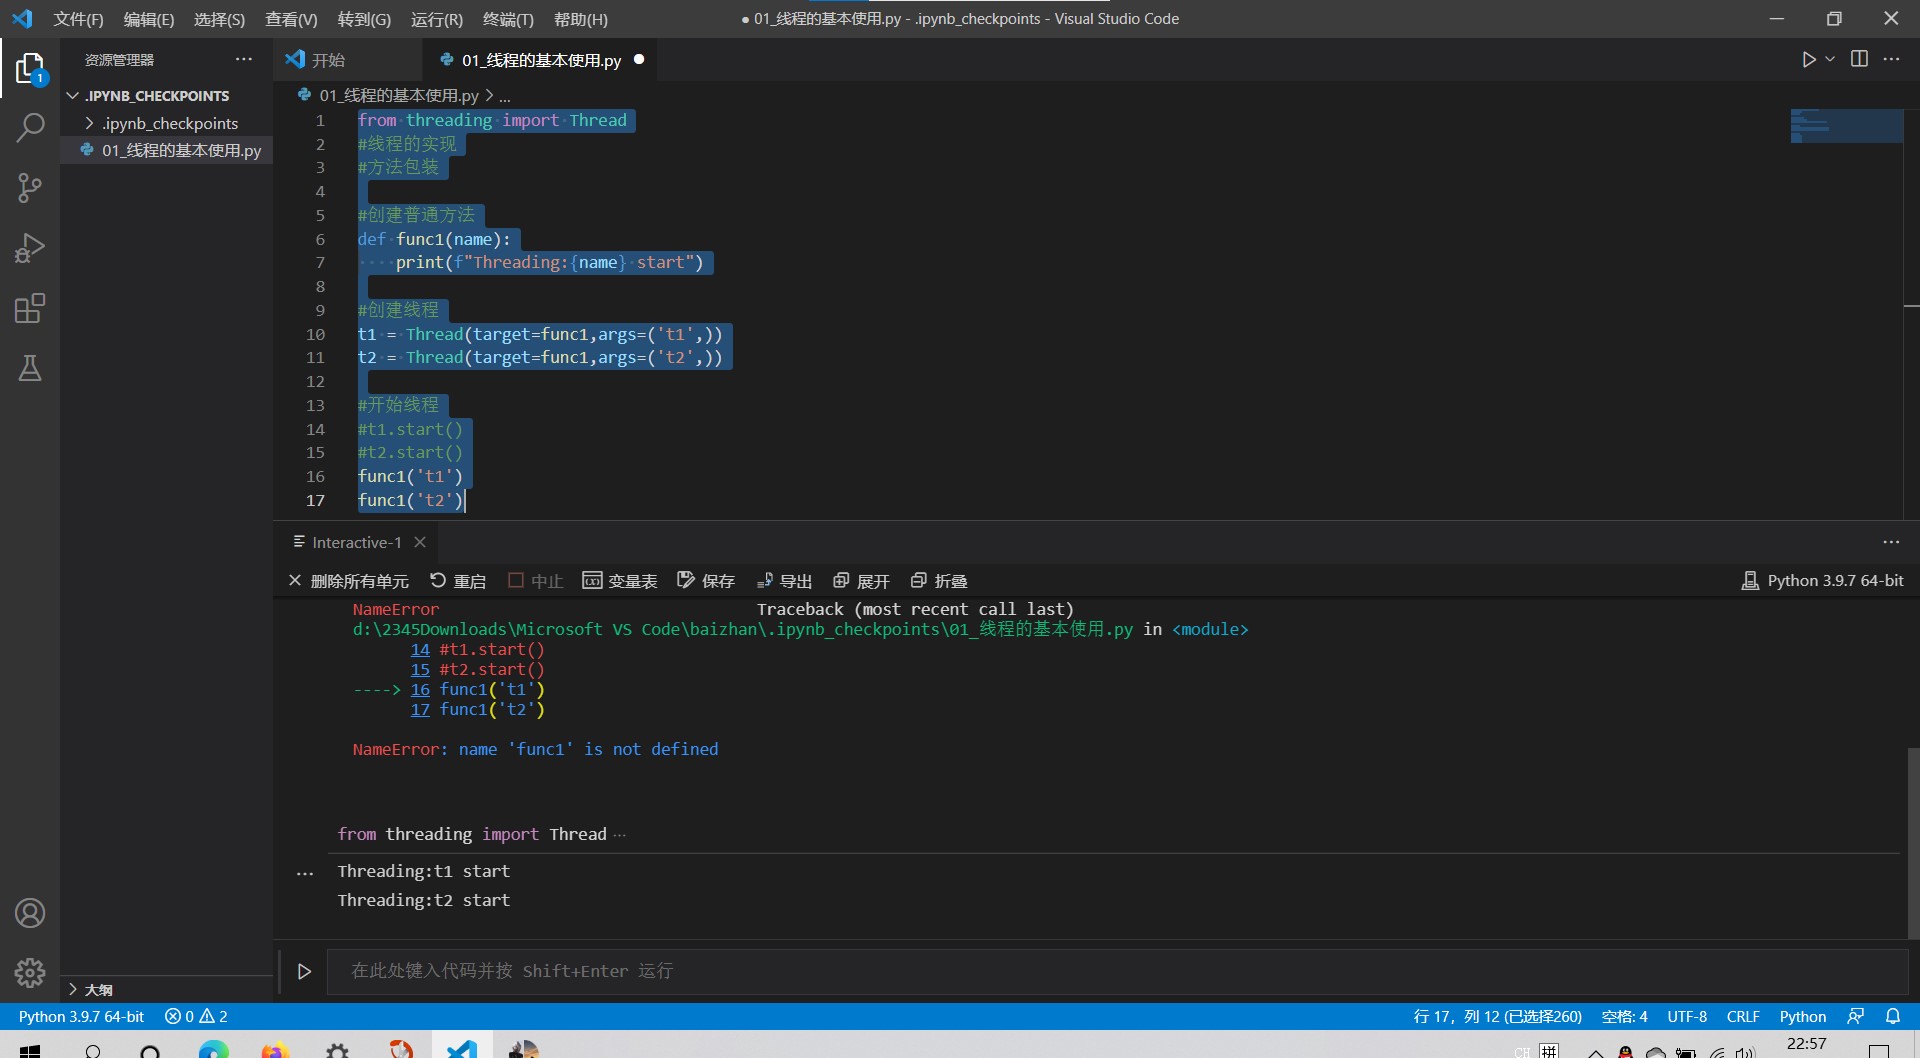Open the Search view in activity bar

pos(30,128)
